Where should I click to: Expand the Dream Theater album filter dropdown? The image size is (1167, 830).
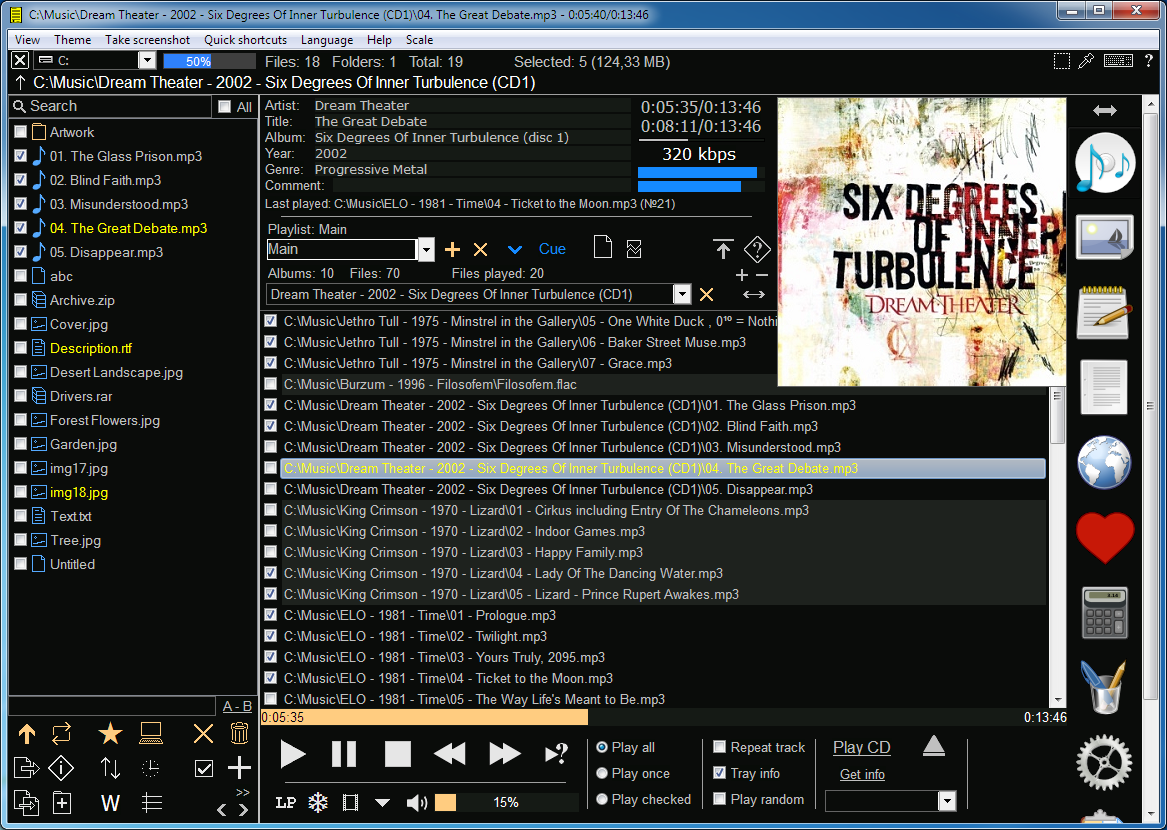point(682,294)
